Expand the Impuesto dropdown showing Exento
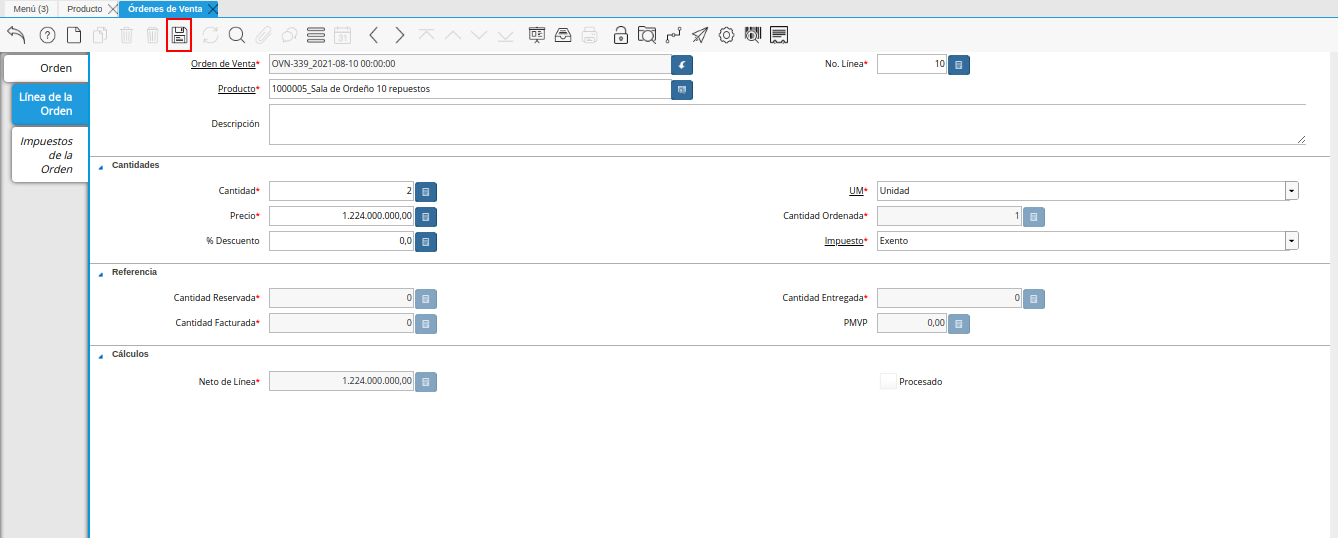Viewport: 1338px width, 538px height. coord(1291,241)
